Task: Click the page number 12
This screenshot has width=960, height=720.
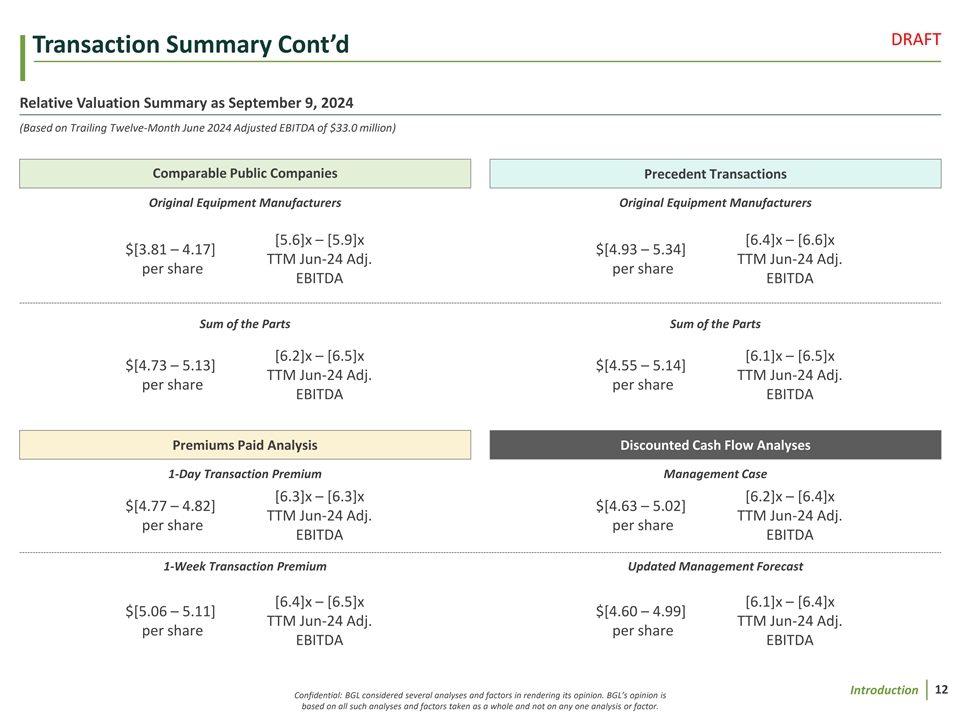Action: (x=941, y=690)
